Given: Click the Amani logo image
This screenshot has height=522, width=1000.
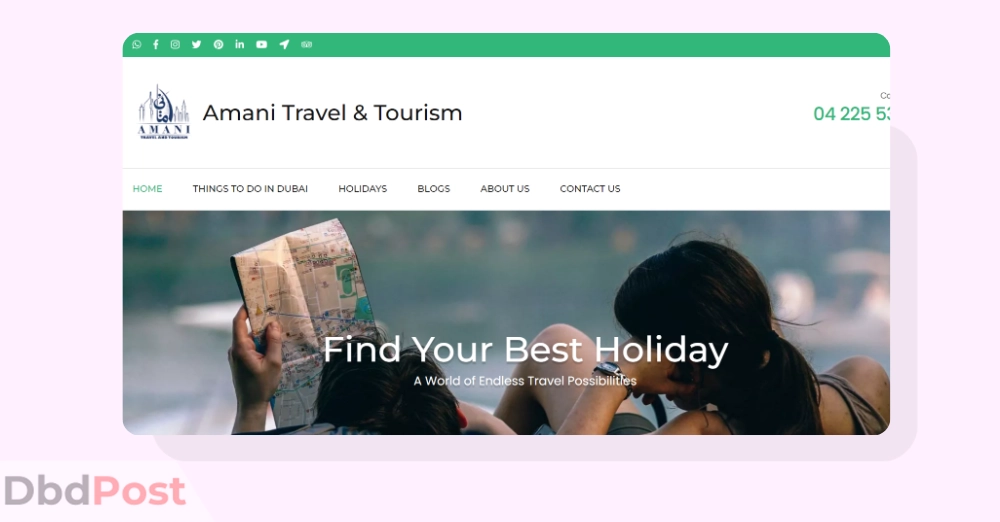Looking at the screenshot, I should tap(164, 112).
